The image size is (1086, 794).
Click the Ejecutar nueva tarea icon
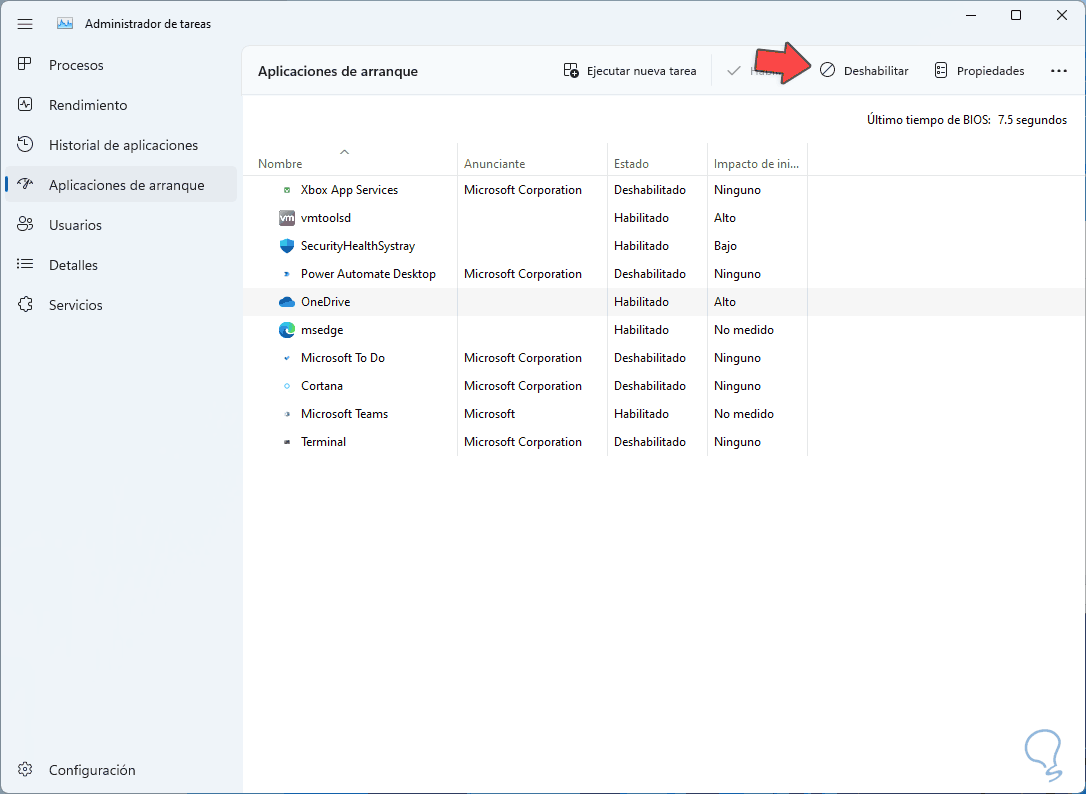pyautogui.click(x=571, y=71)
